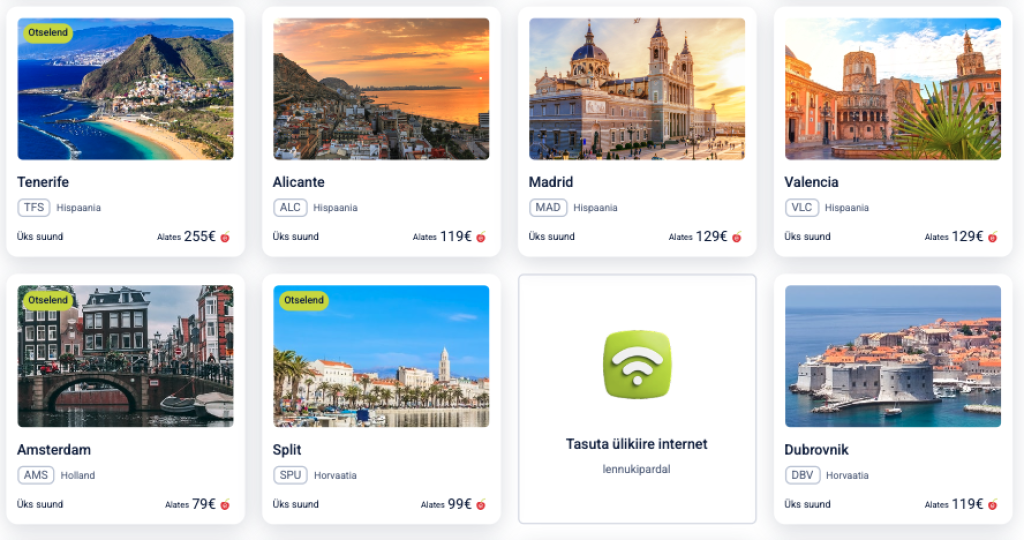Screen dimensions: 1024x540
Task: Select the TFS airport code badge
Action: [x=34, y=208]
